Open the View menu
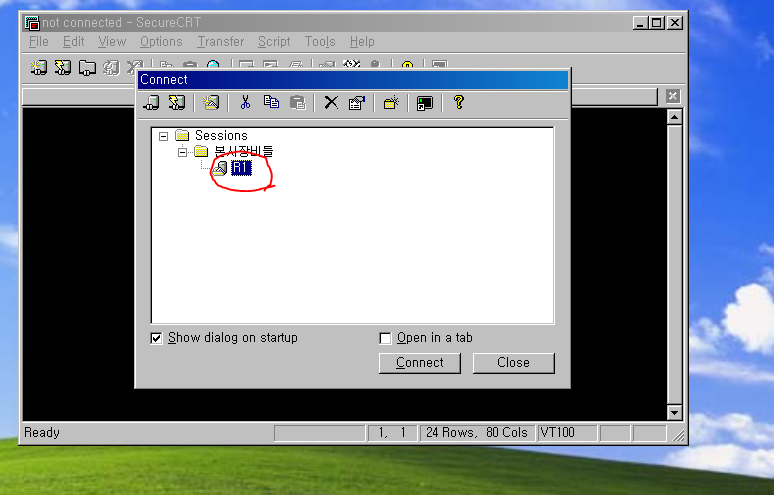The height and width of the screenshot is (495, 774). tap(112, 41)
